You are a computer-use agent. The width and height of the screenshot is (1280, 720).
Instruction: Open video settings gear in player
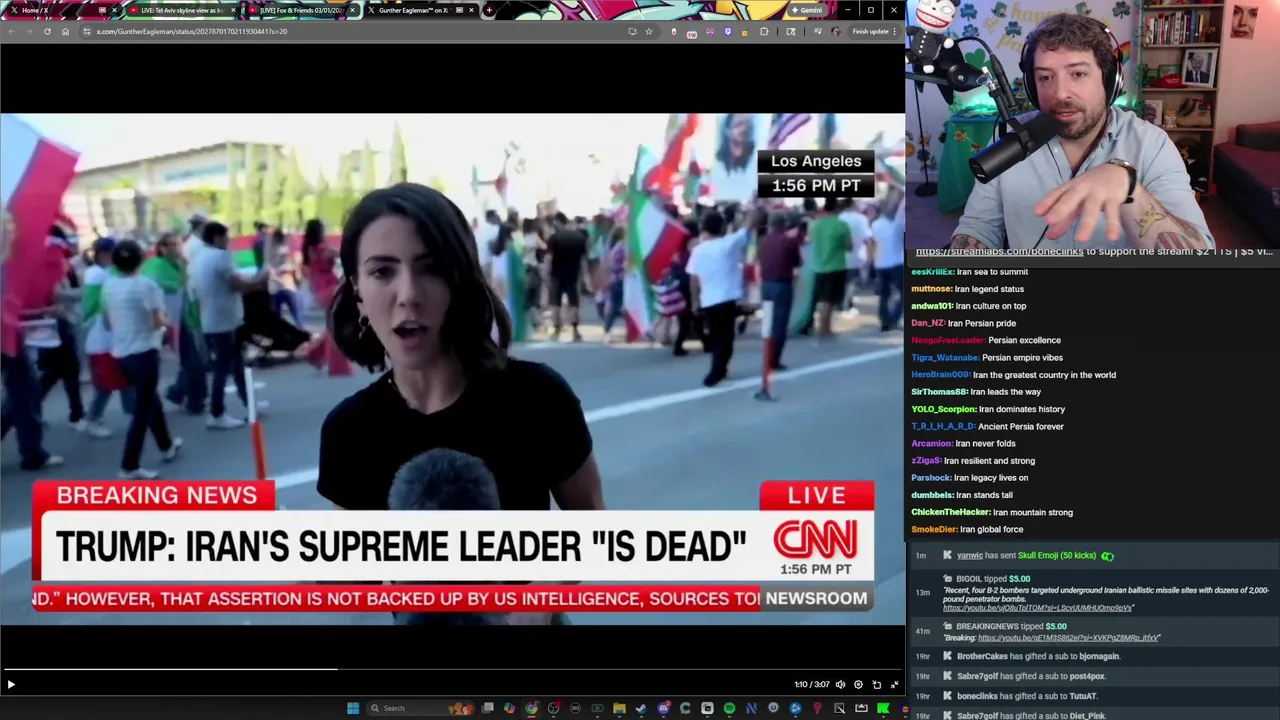858,684
